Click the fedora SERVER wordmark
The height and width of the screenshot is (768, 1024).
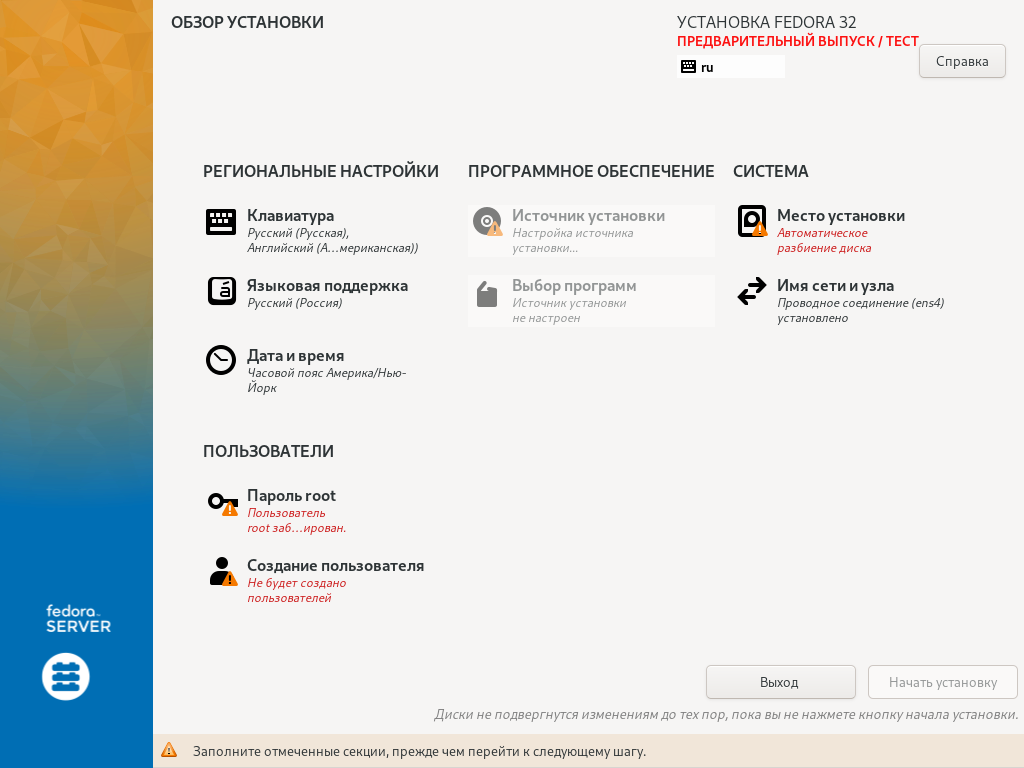[78, 618]
